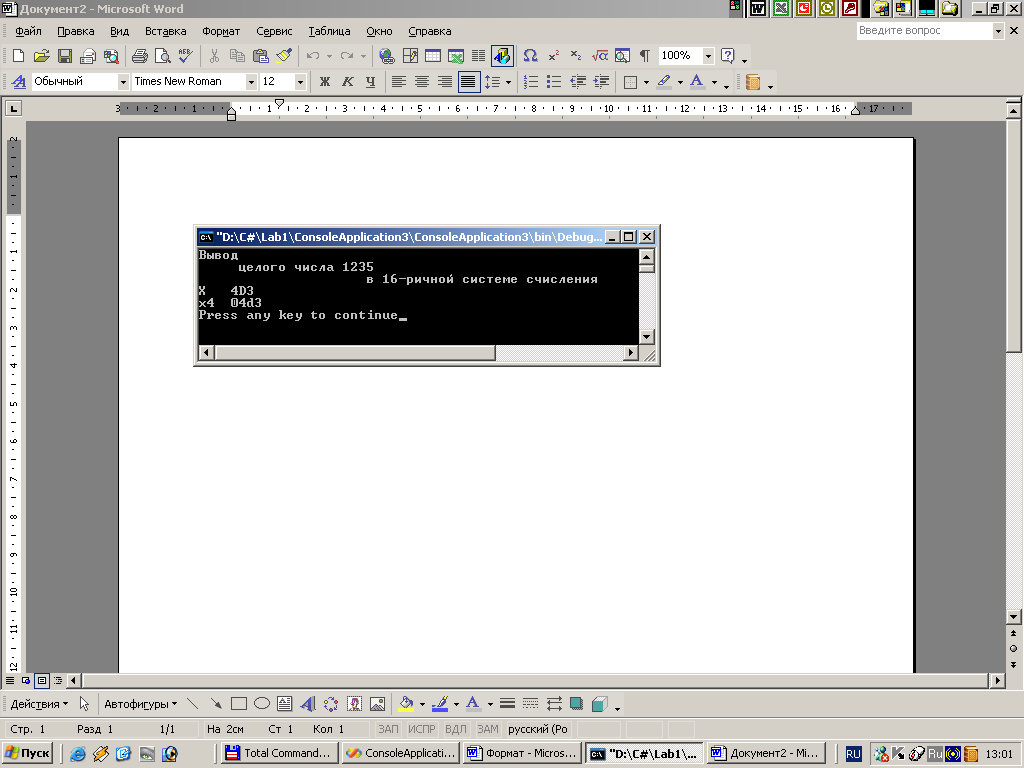Open the Columns layout button
This screenshot has width=1024, height=768.
pos(479,56)
